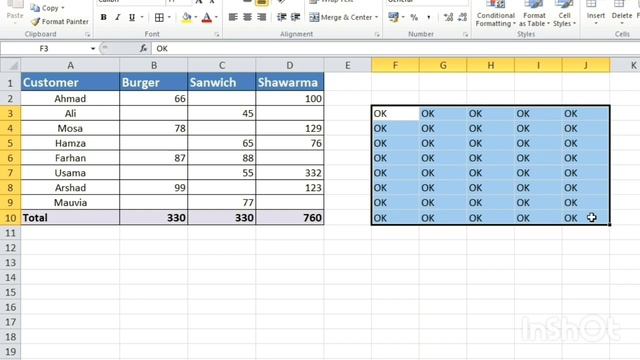Toggle bold formatting button
The image size is (640, 360).
(x=104, y=18)
